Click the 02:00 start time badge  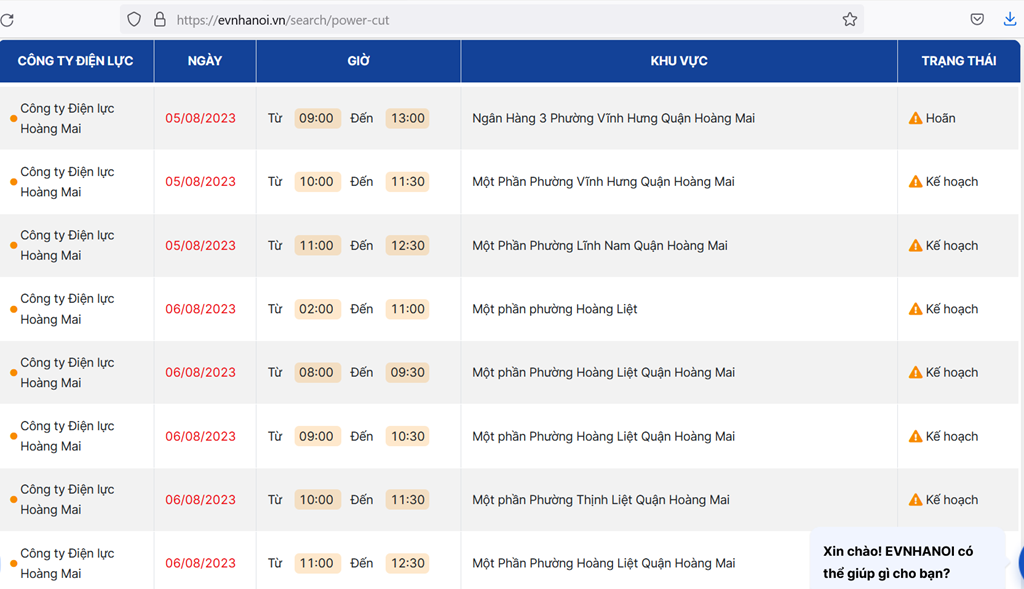(317, 309)
